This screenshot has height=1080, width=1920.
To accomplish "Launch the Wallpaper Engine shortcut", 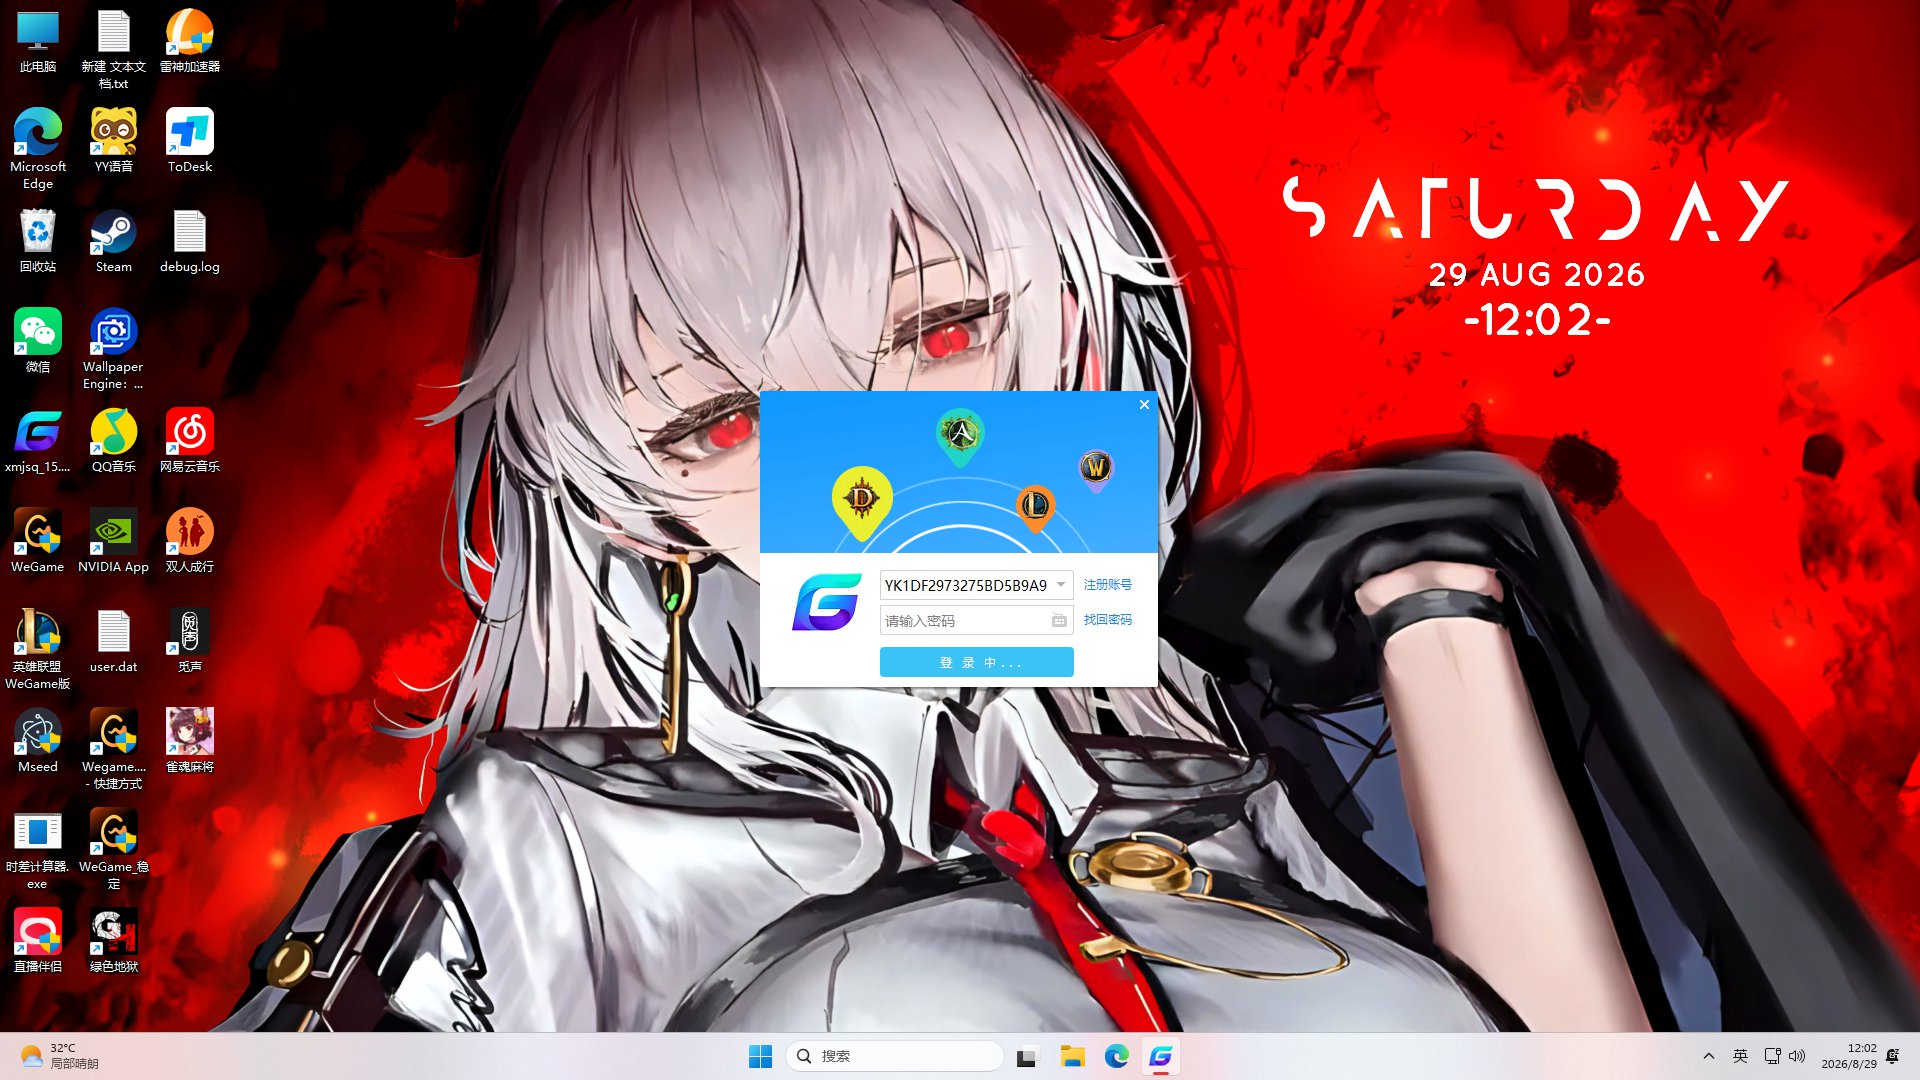I will click(x=113, y=349).
